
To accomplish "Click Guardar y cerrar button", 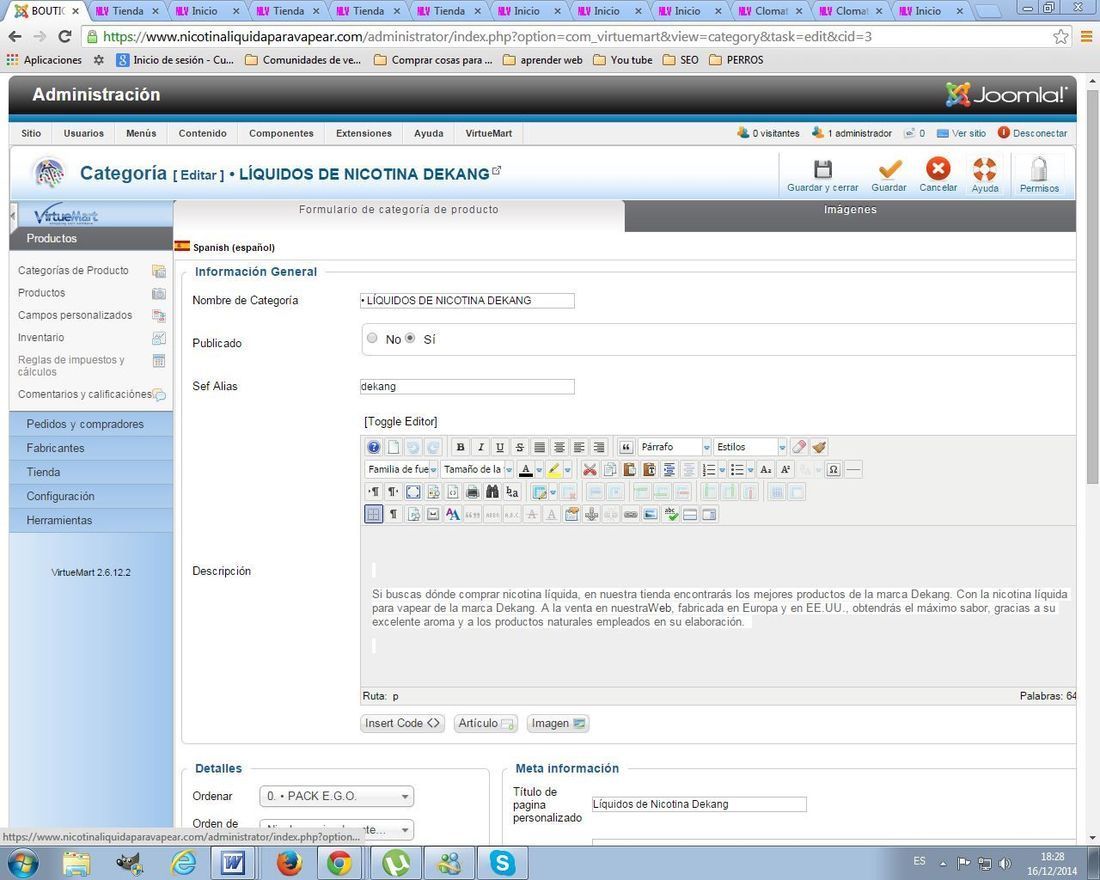I will 822,175.
